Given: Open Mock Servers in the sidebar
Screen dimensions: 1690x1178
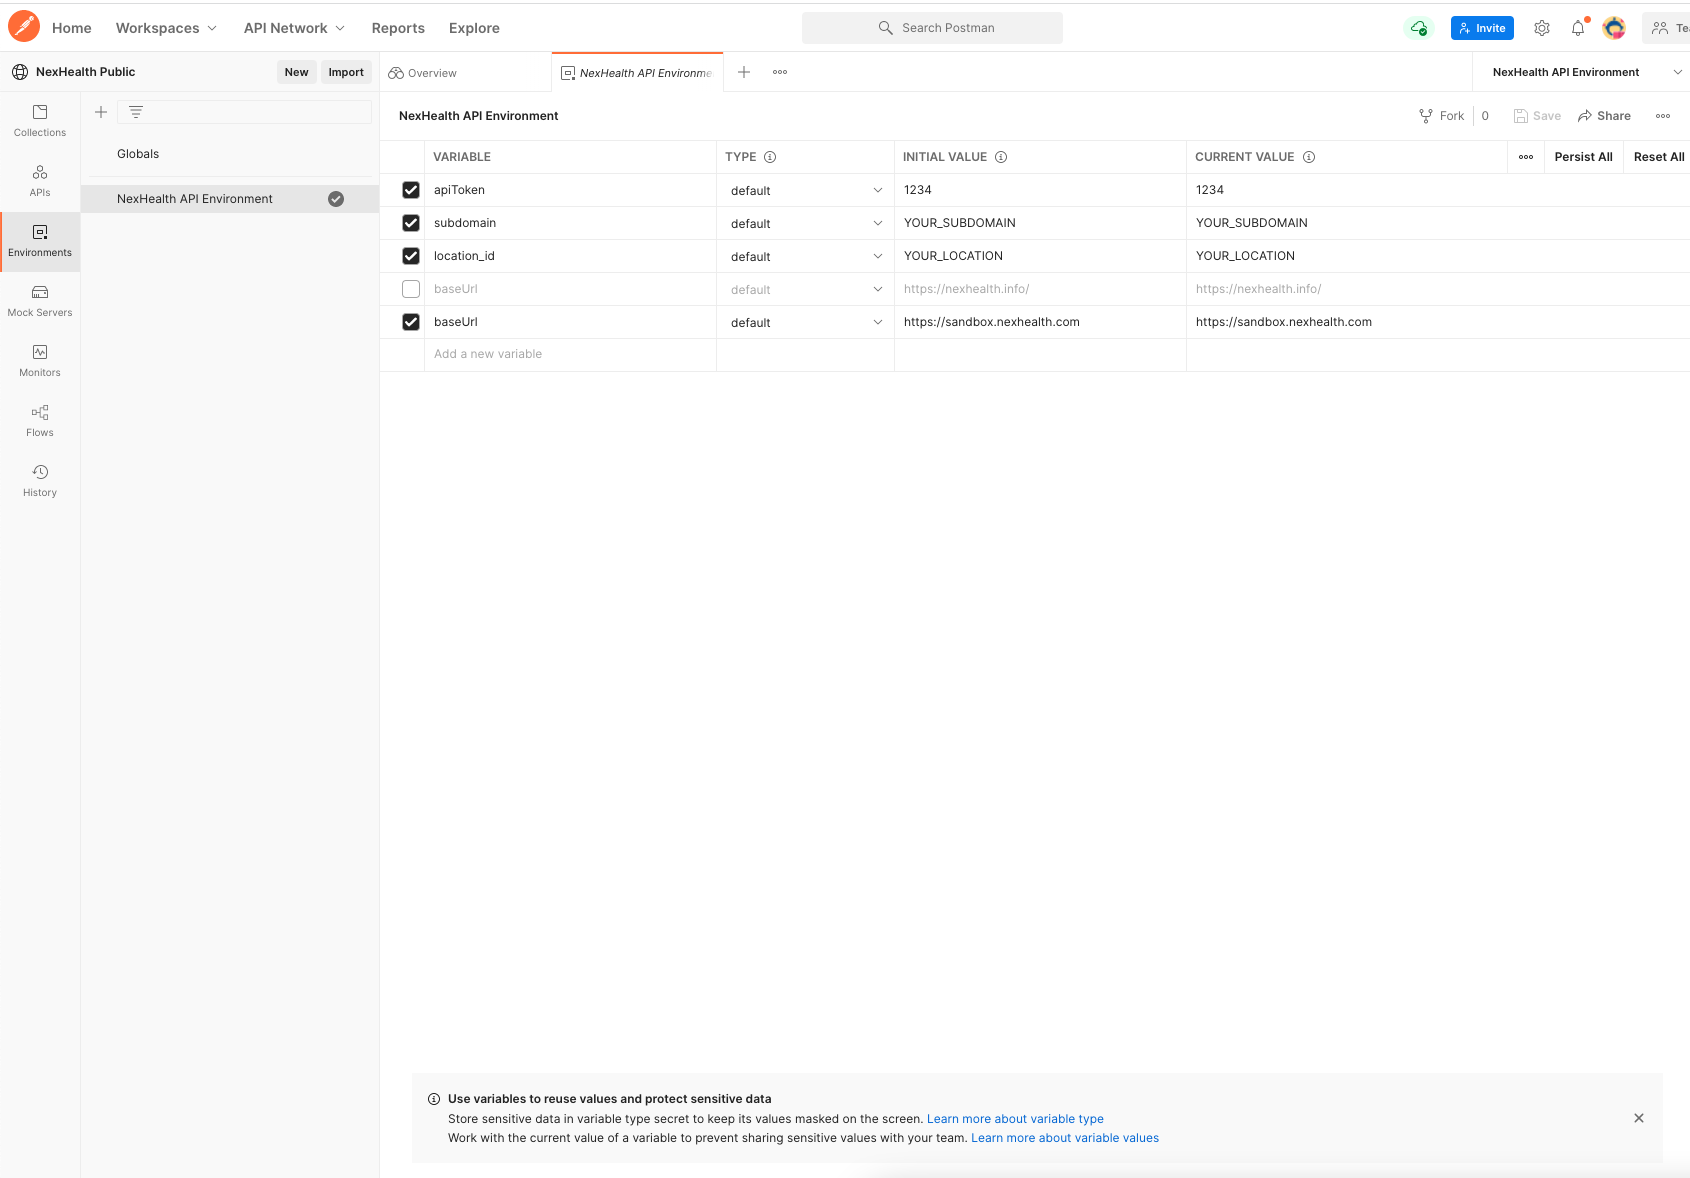Looking at the screenshot, I should click(40, 301).
